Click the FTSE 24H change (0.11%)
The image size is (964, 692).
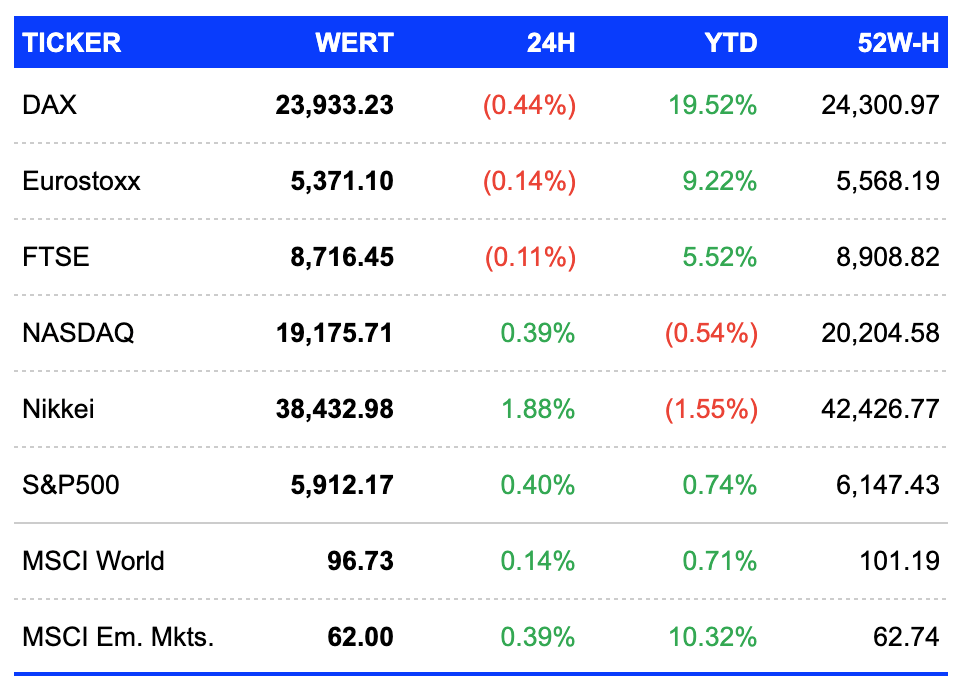(x=531, y=257)
